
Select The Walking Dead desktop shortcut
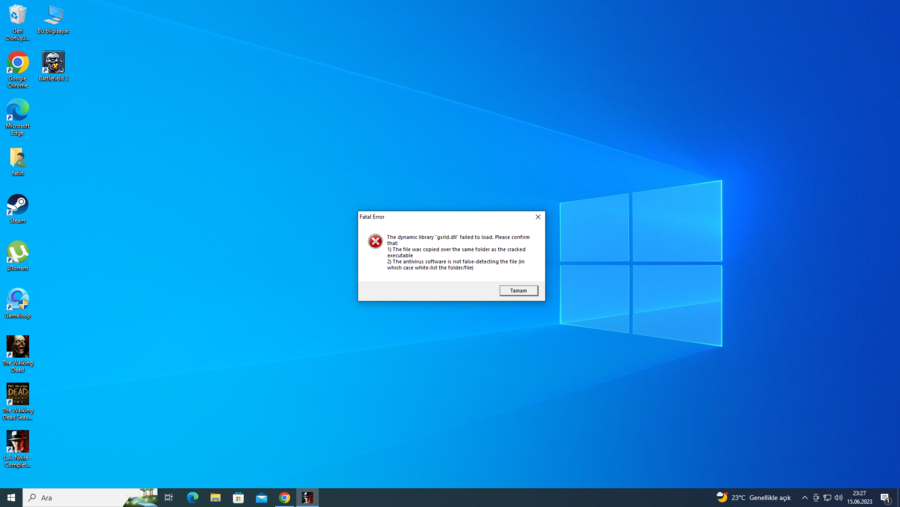(x=18, y=354)
